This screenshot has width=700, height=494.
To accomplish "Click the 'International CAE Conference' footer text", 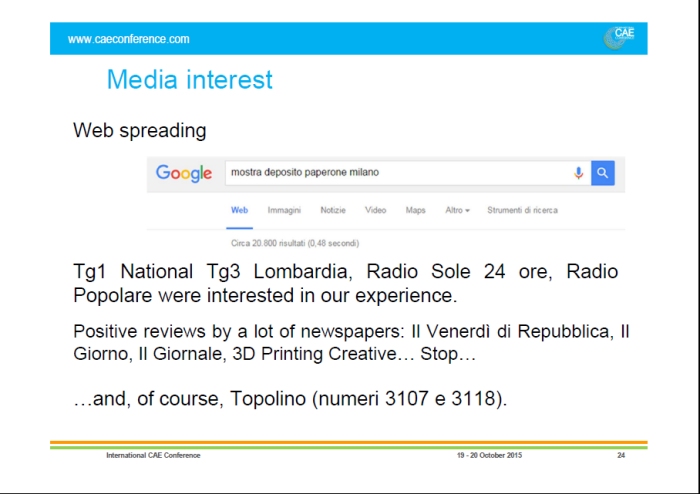I will pos(153,455).
